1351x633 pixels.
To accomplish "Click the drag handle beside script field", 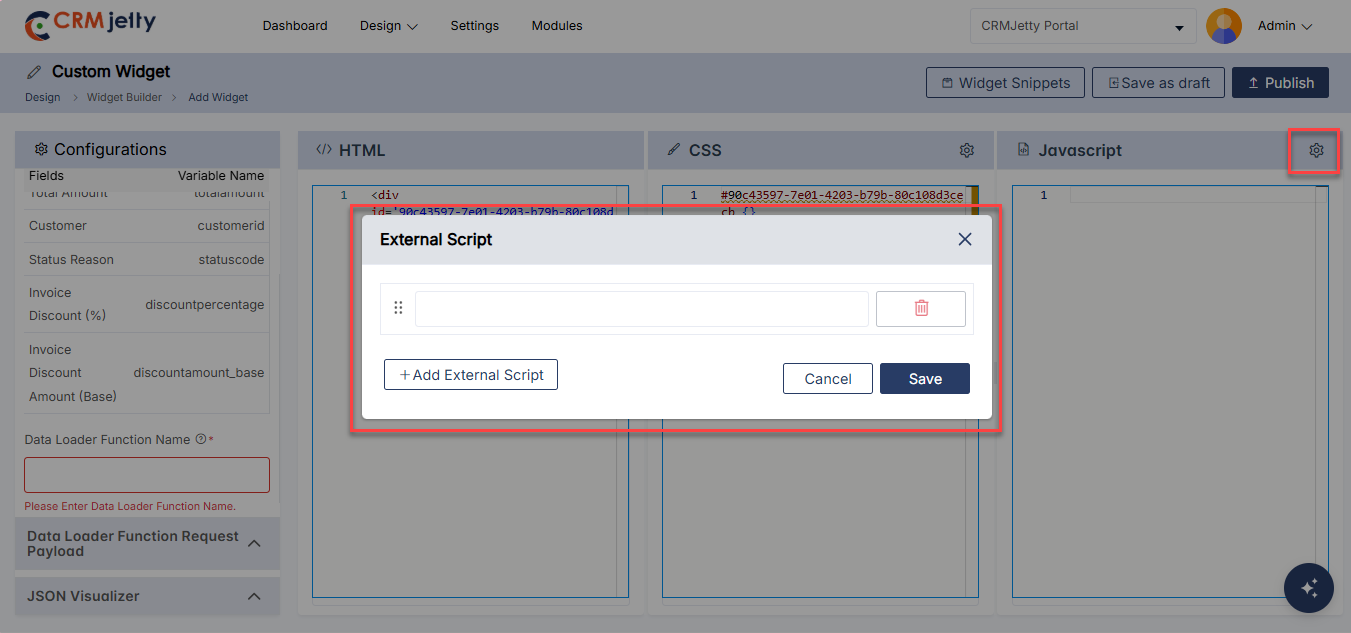I will (398, 308).
